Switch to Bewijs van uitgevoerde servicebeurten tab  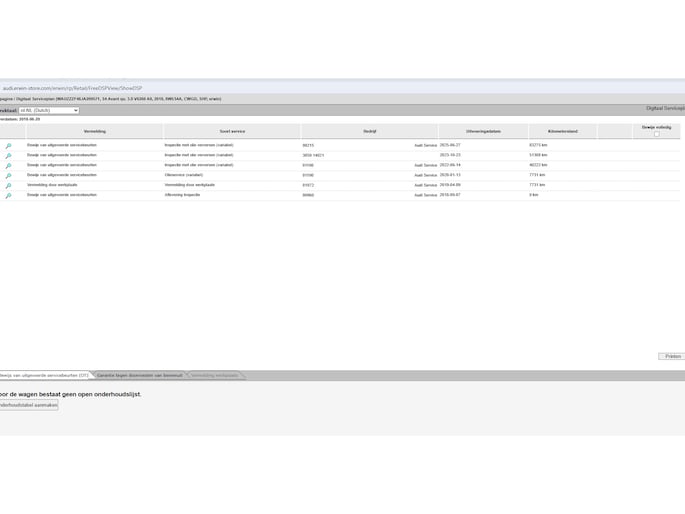[44, 375]
